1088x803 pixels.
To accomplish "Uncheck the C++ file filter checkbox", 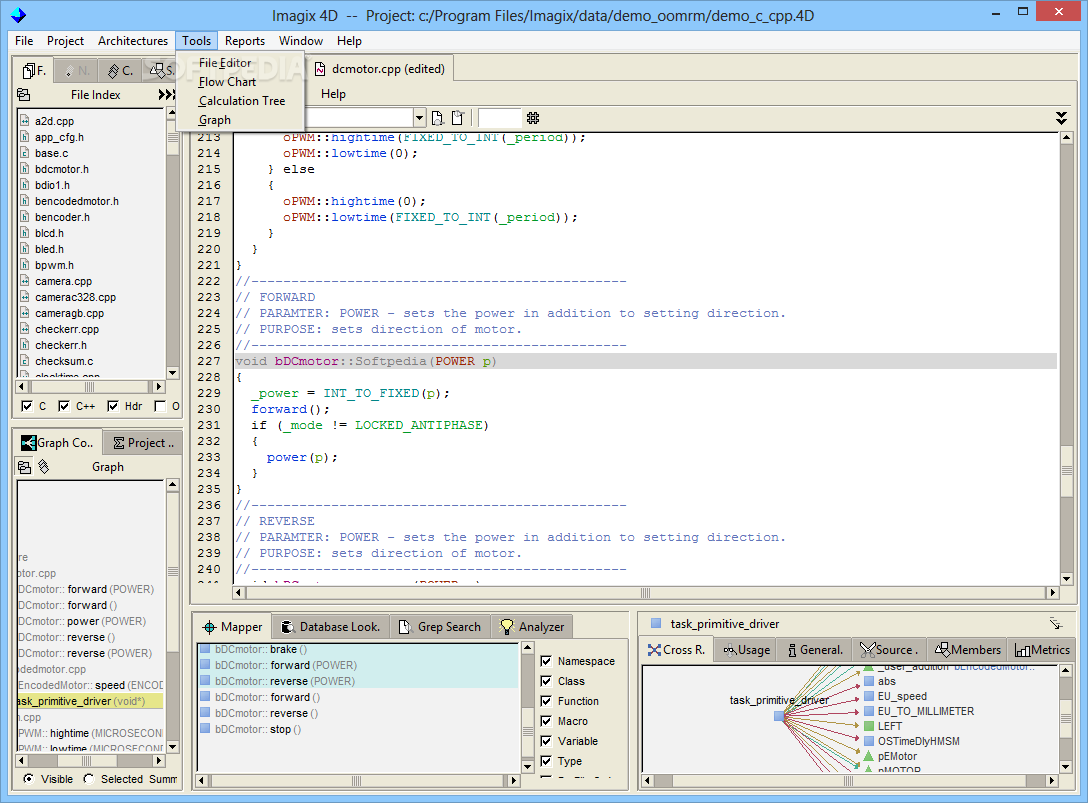I will (x=64, y=406).
